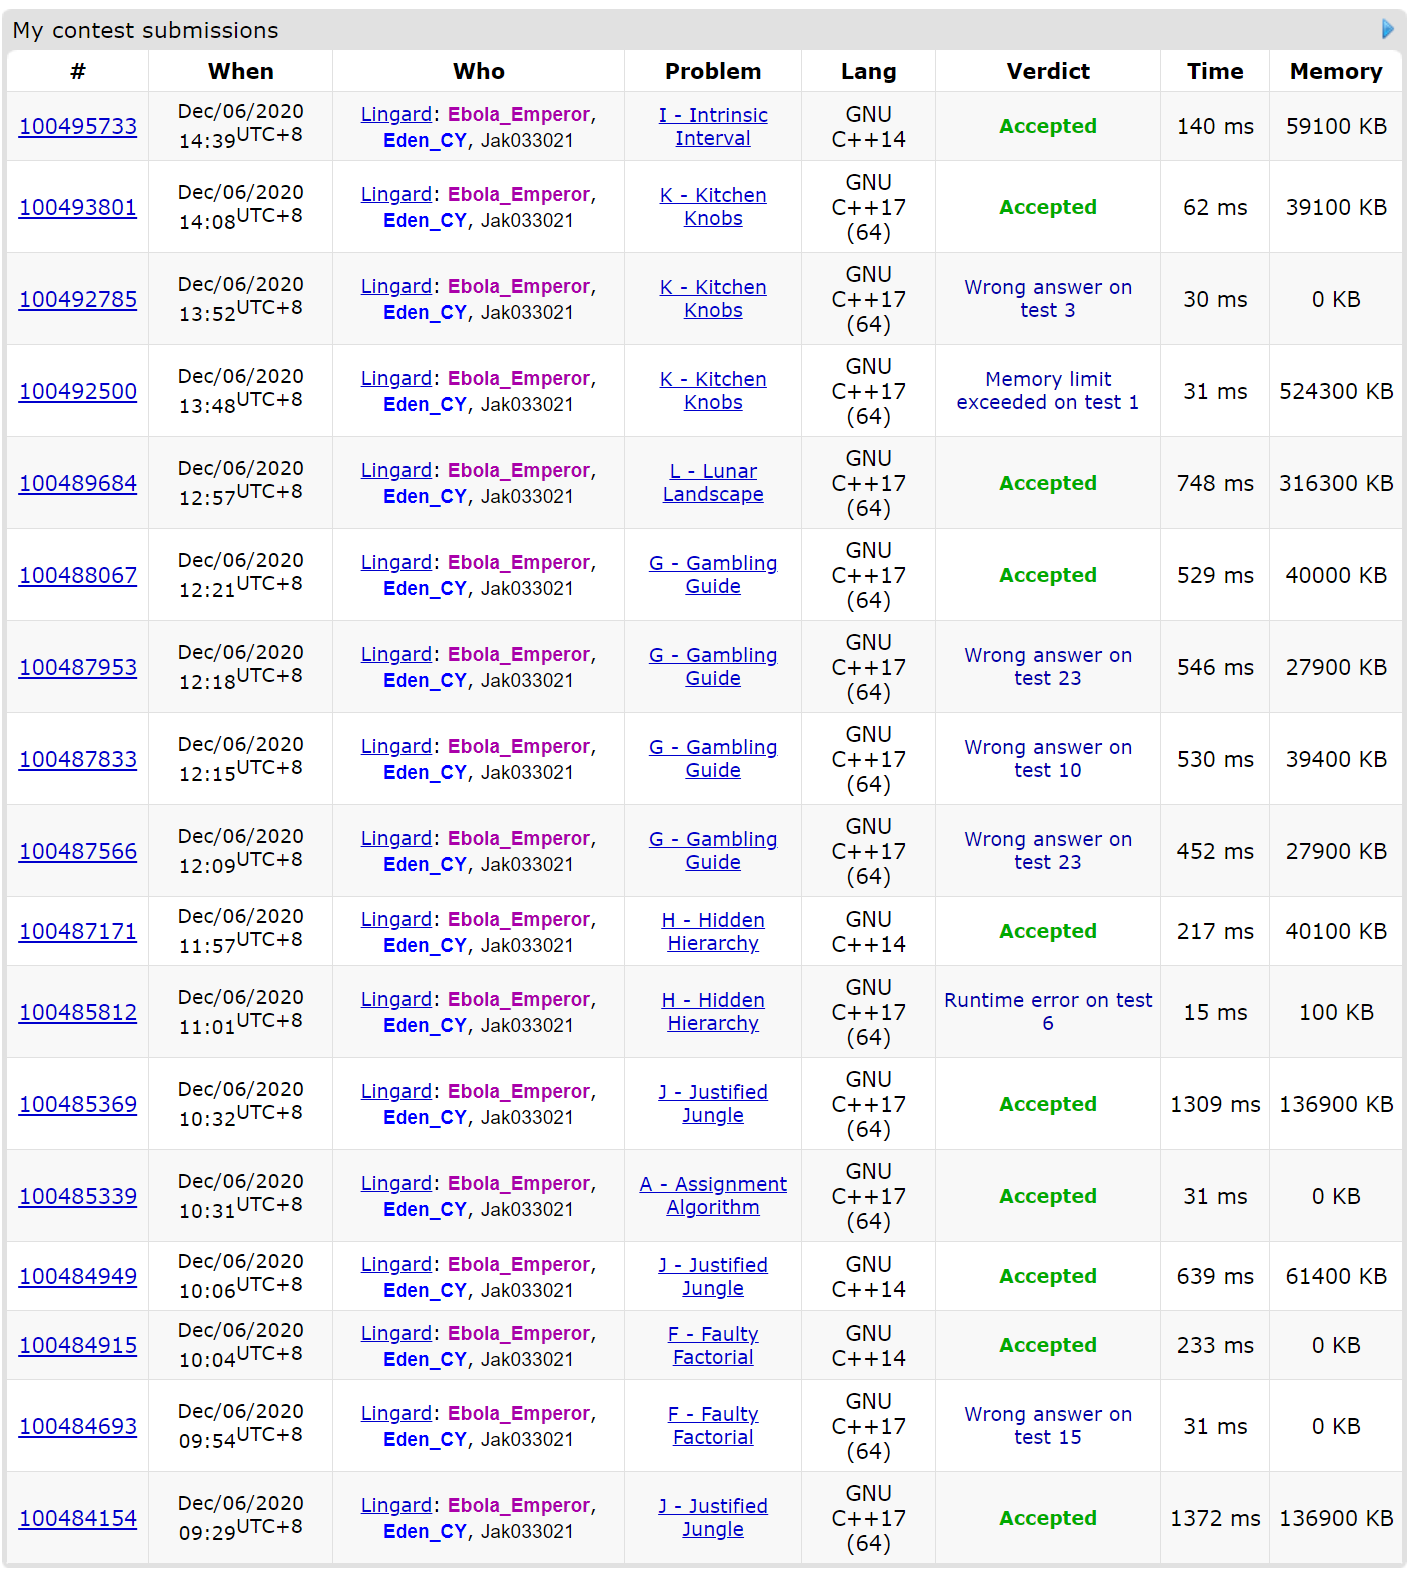Image resolution: width=1415 pixels, height=1581 pixels.
Task: Open F - Faulty Factorial for submission 100484915
Action: (713, 1346)
